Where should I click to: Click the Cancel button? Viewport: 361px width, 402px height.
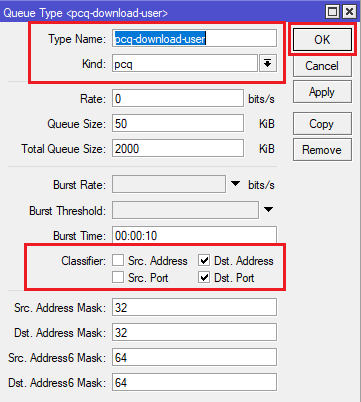(x=322, y=66)
